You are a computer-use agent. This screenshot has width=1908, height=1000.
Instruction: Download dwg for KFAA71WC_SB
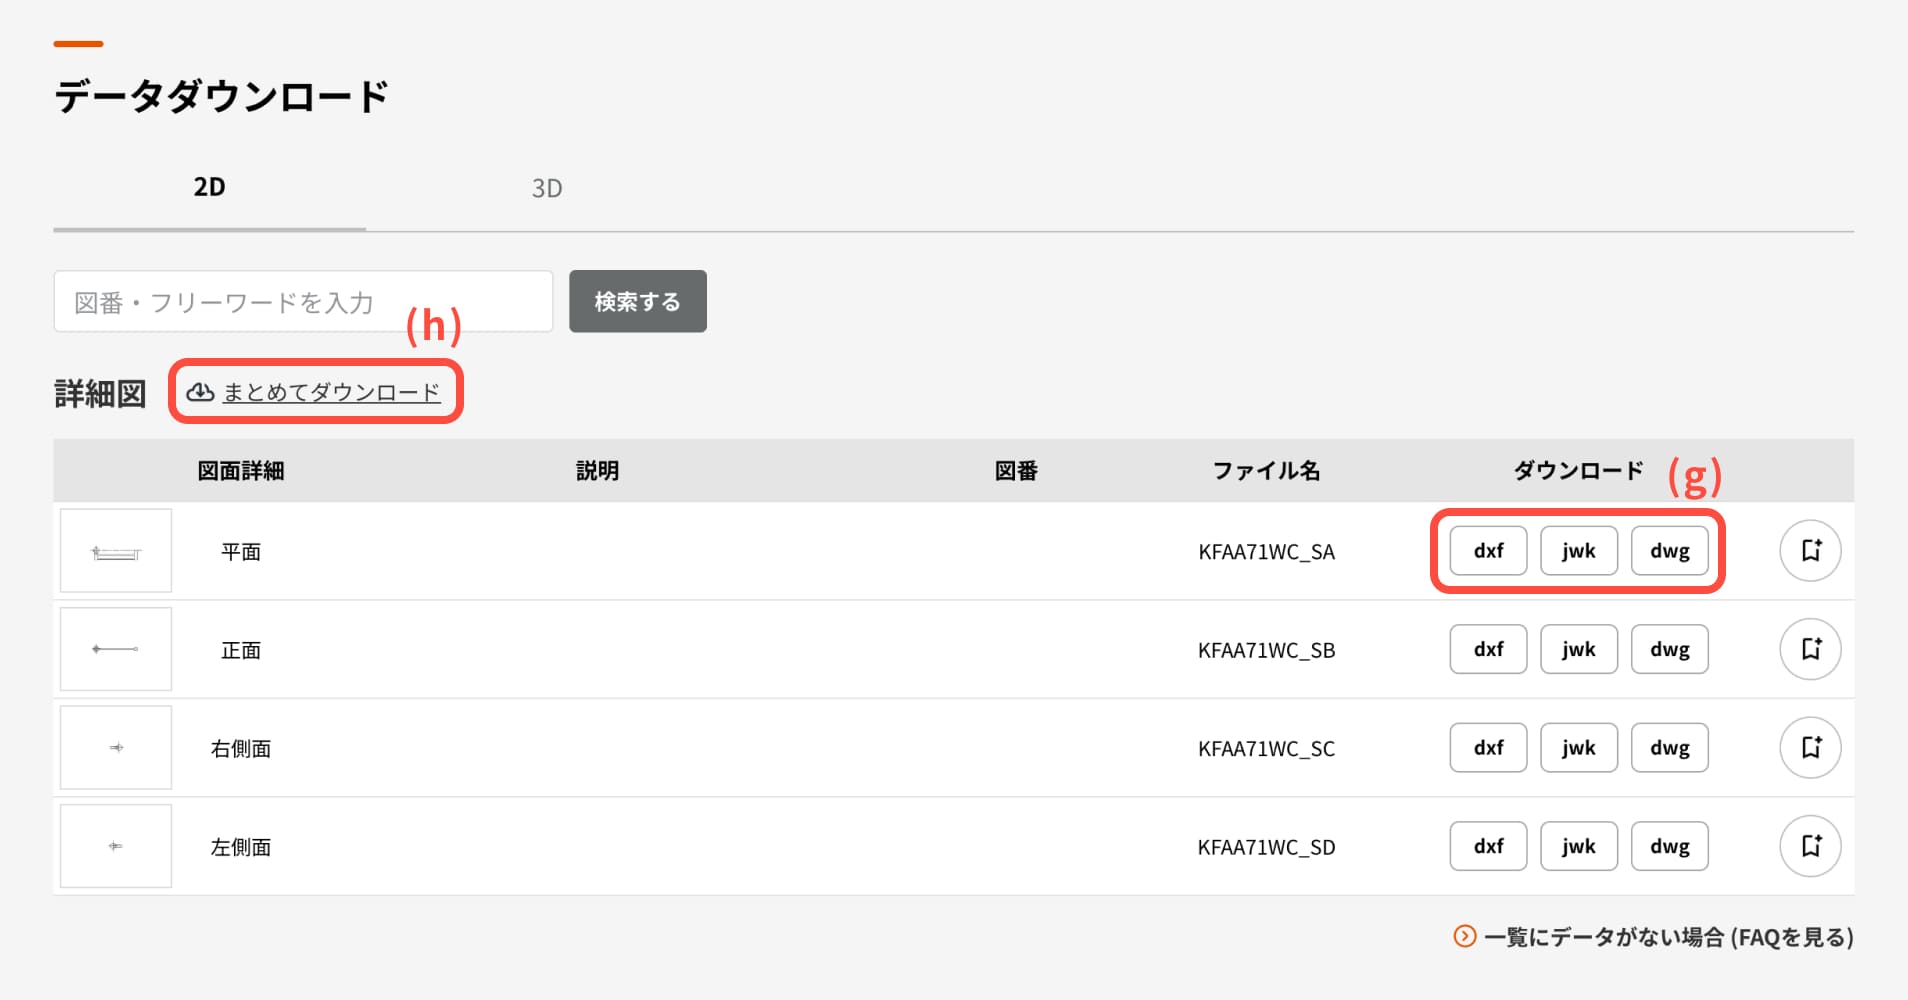click(x=1669, y=649)
